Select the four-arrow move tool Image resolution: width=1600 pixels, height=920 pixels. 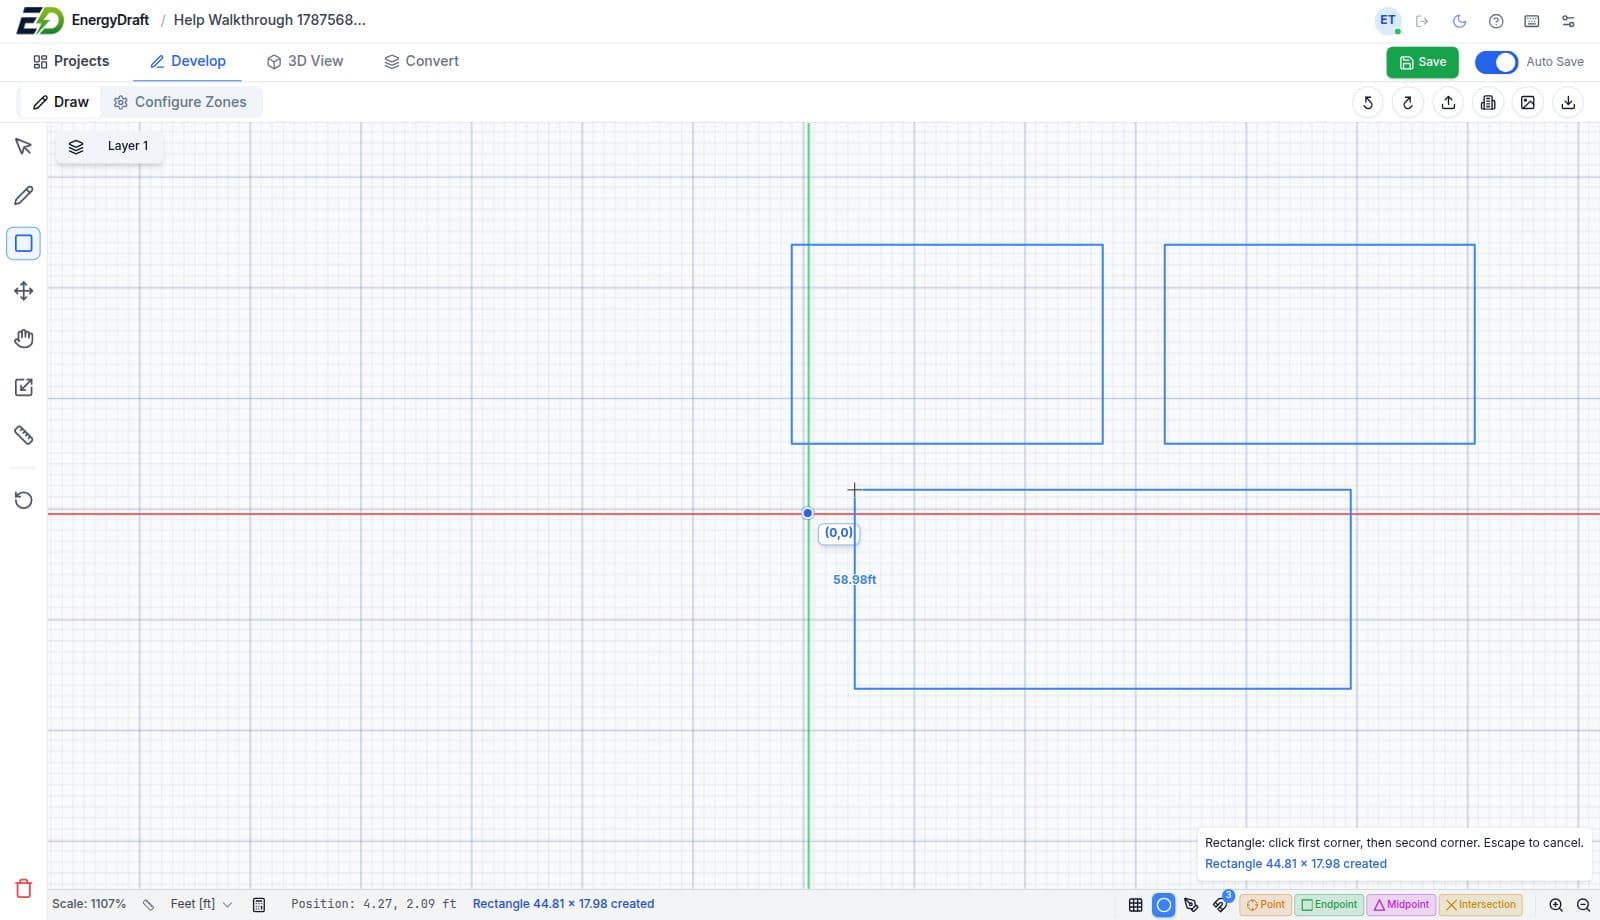[24, 291]
